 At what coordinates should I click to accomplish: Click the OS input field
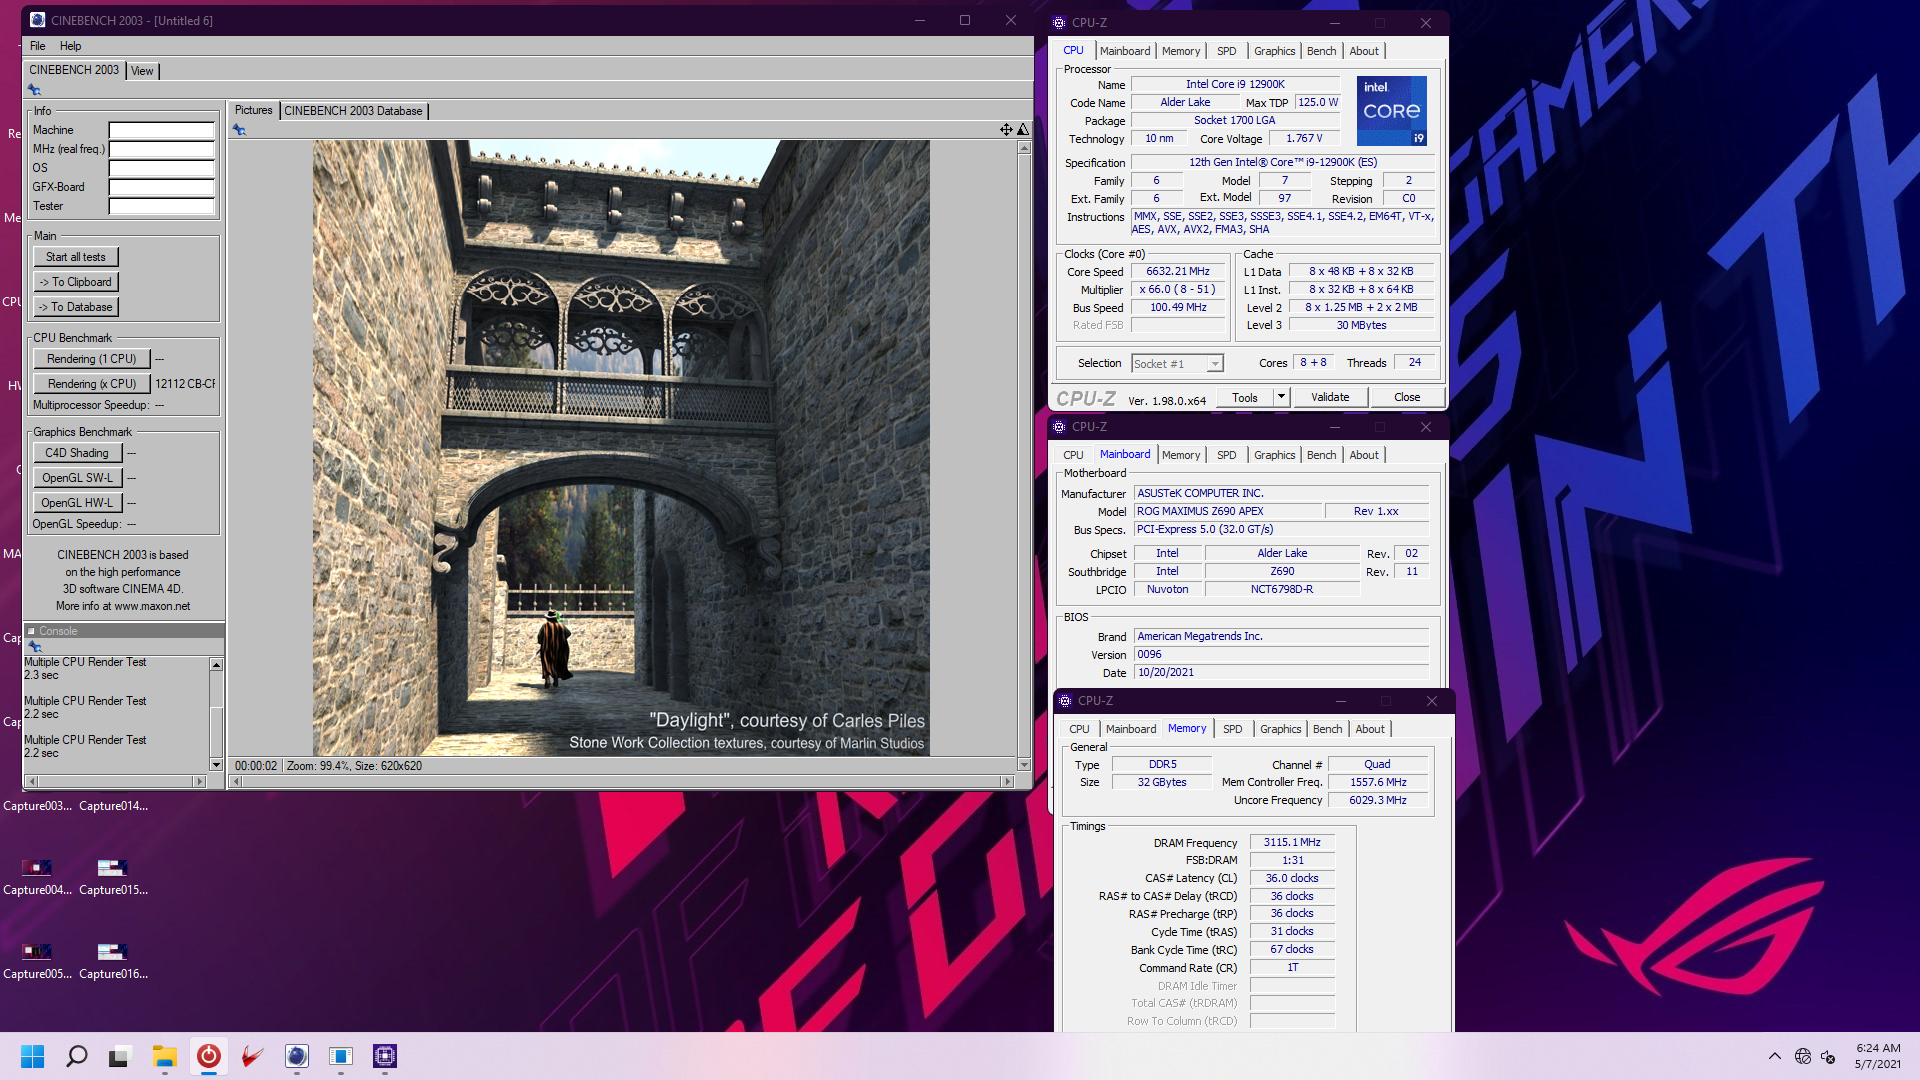point(161,168)
